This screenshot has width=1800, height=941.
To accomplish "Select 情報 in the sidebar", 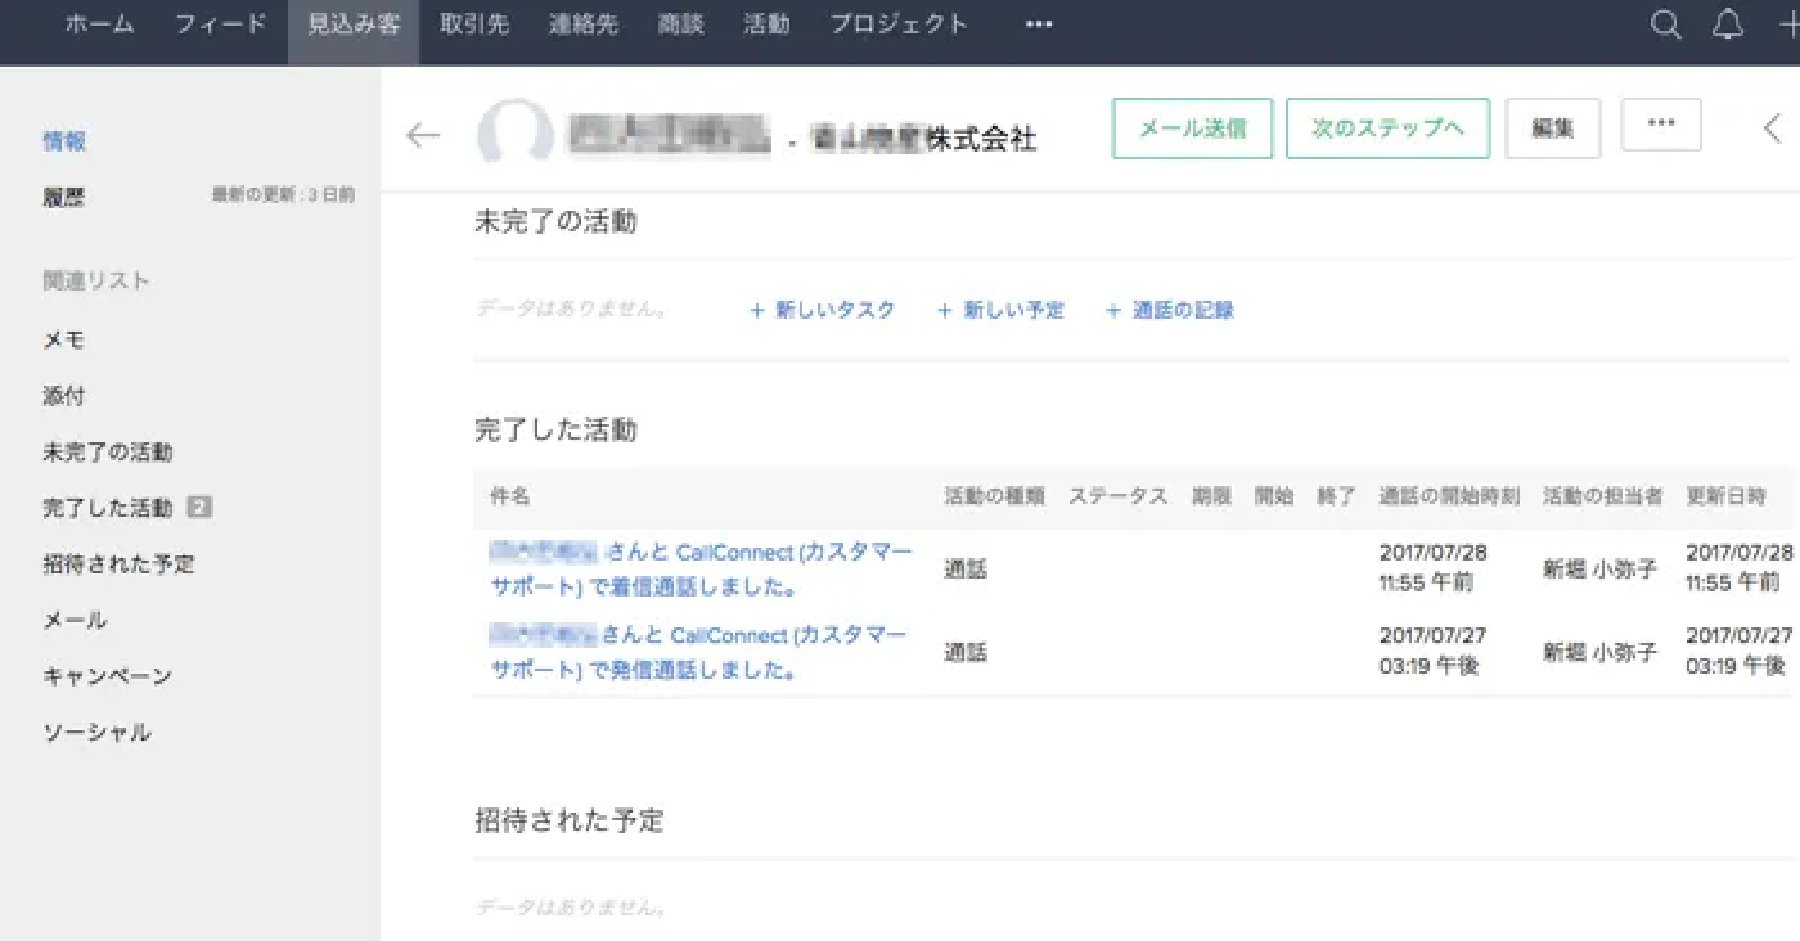I will coord(64,141).
